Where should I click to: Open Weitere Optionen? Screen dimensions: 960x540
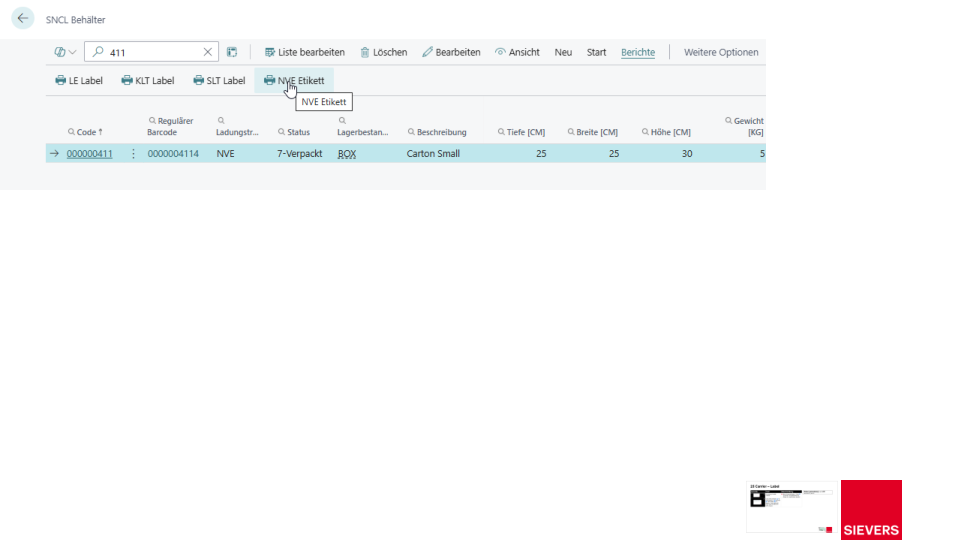click(x=721, y=52)
